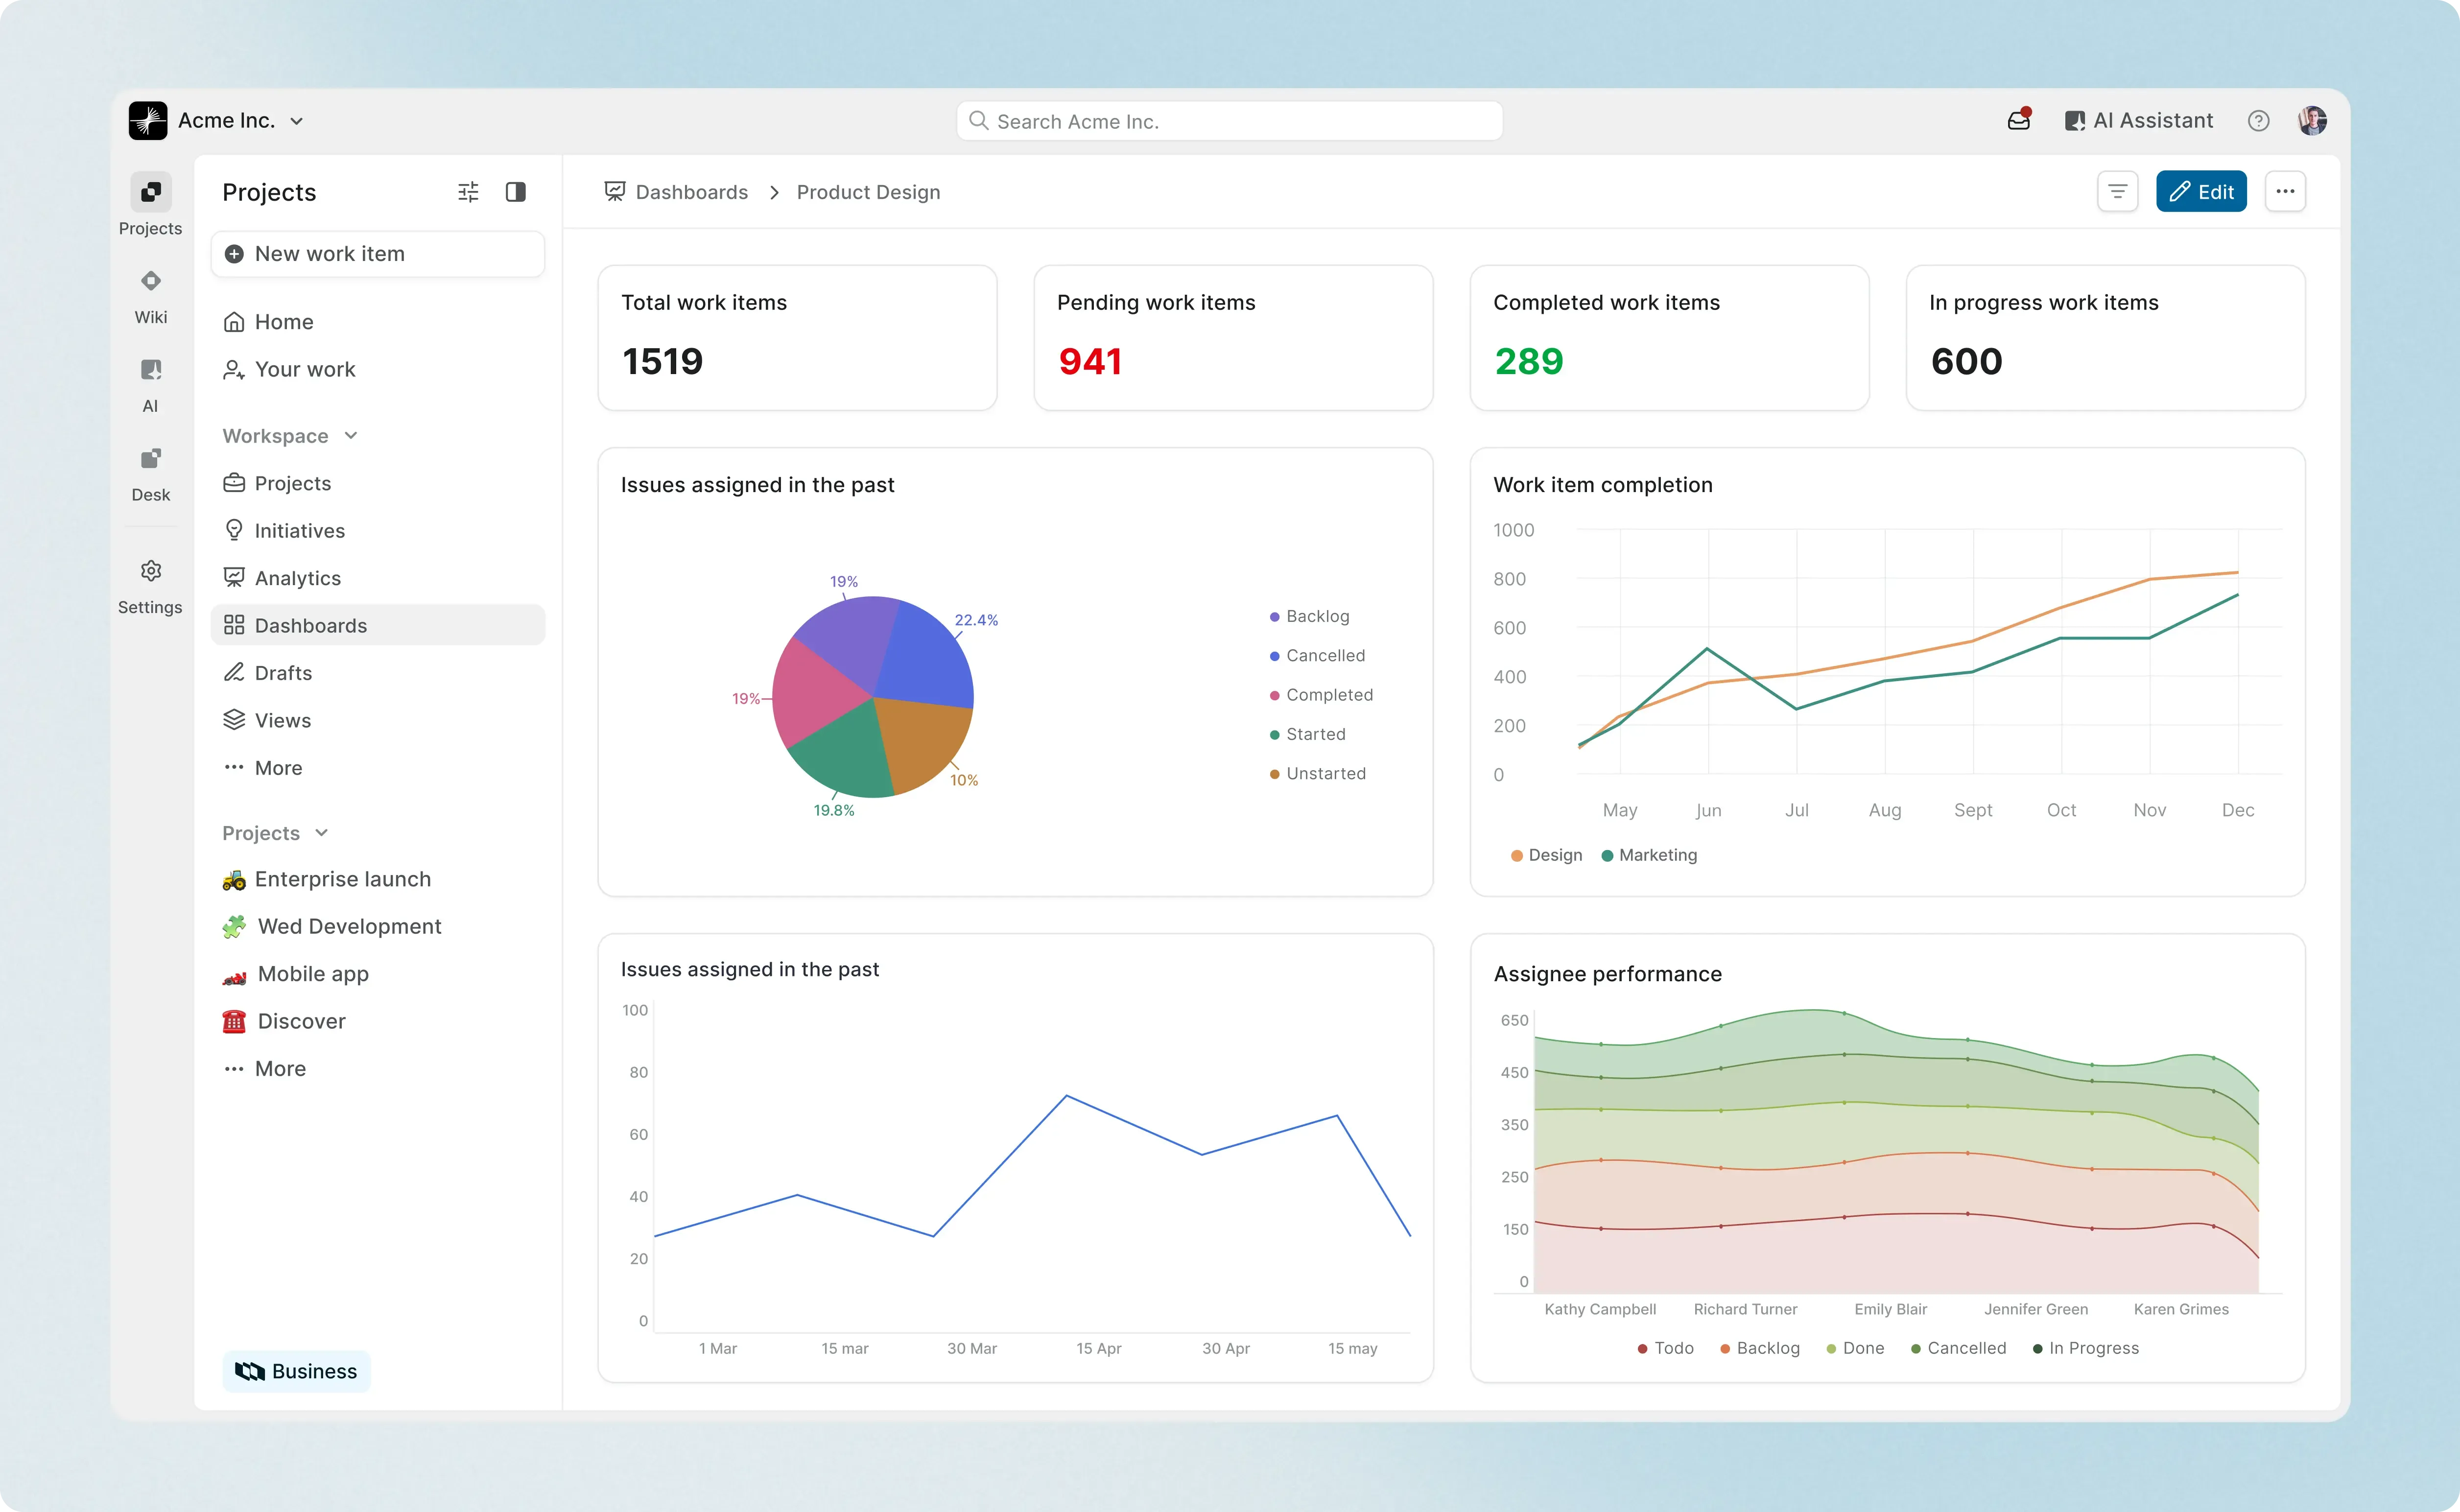Open filter options beside the Edit button
Viewport: 2460px width, 1512px height.
(x=2117, y=191)
